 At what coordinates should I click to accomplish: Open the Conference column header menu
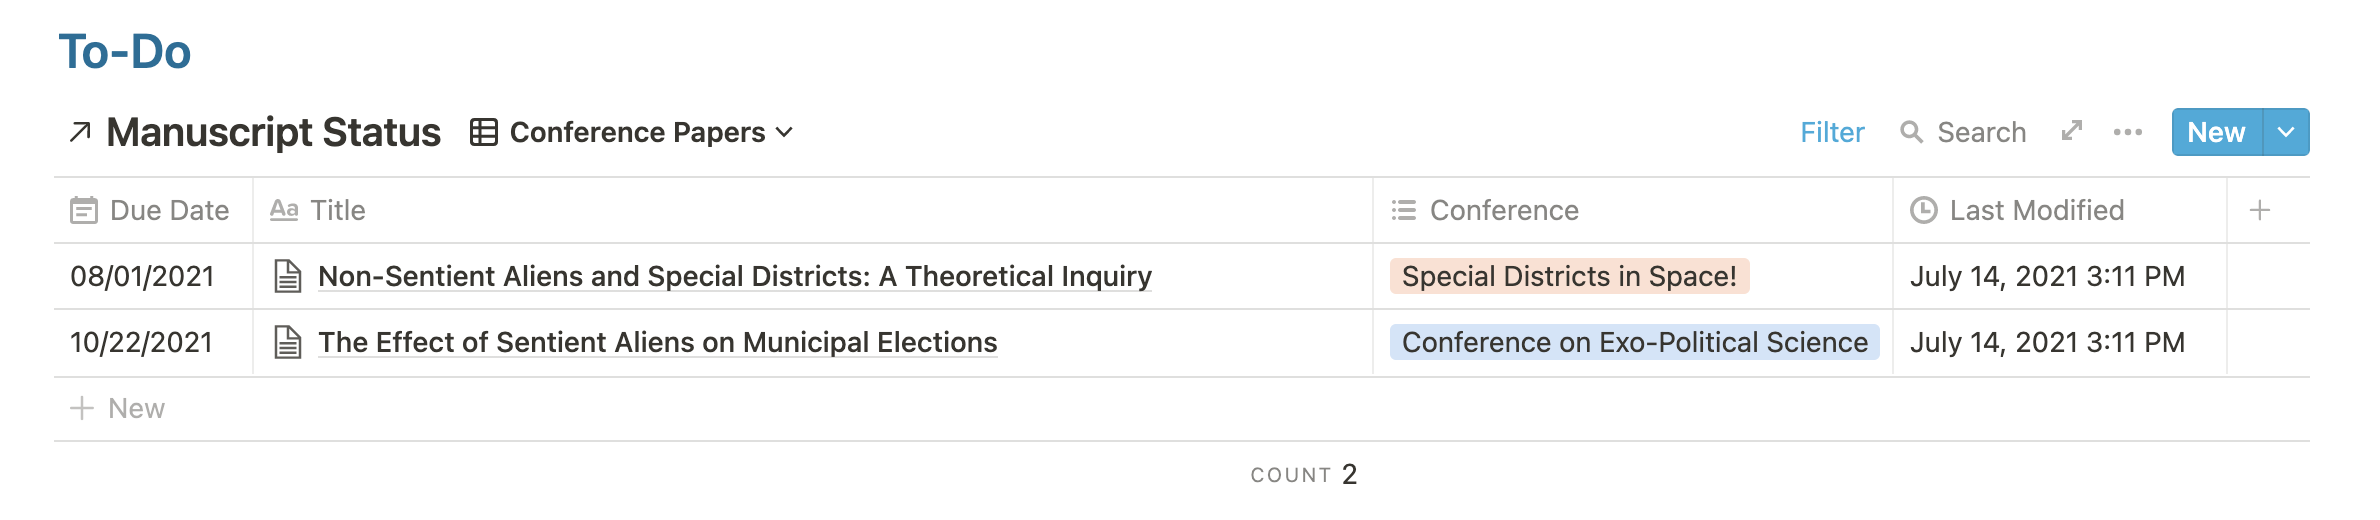click(1632, 210)
